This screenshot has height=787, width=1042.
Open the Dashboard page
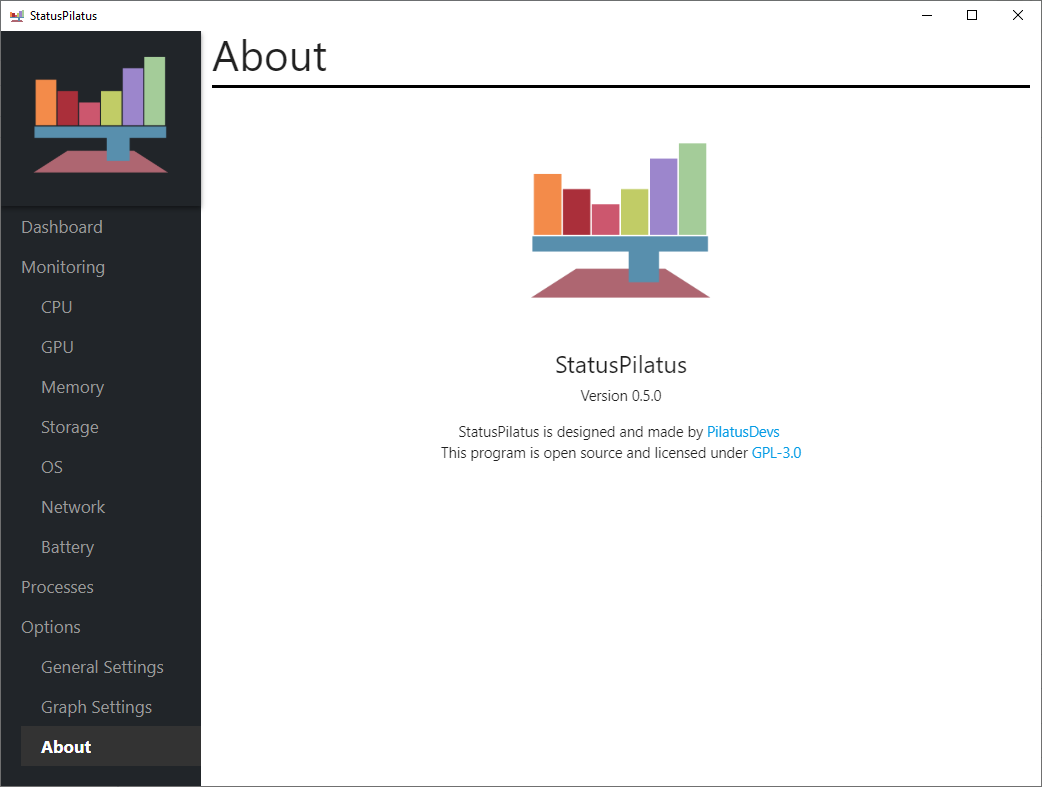click(110, 227)
